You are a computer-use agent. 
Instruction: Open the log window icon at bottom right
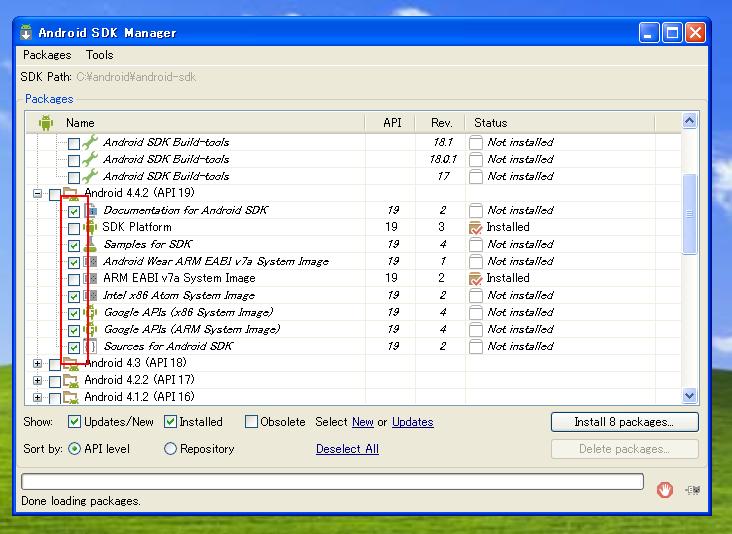click(x=693, y=490)
